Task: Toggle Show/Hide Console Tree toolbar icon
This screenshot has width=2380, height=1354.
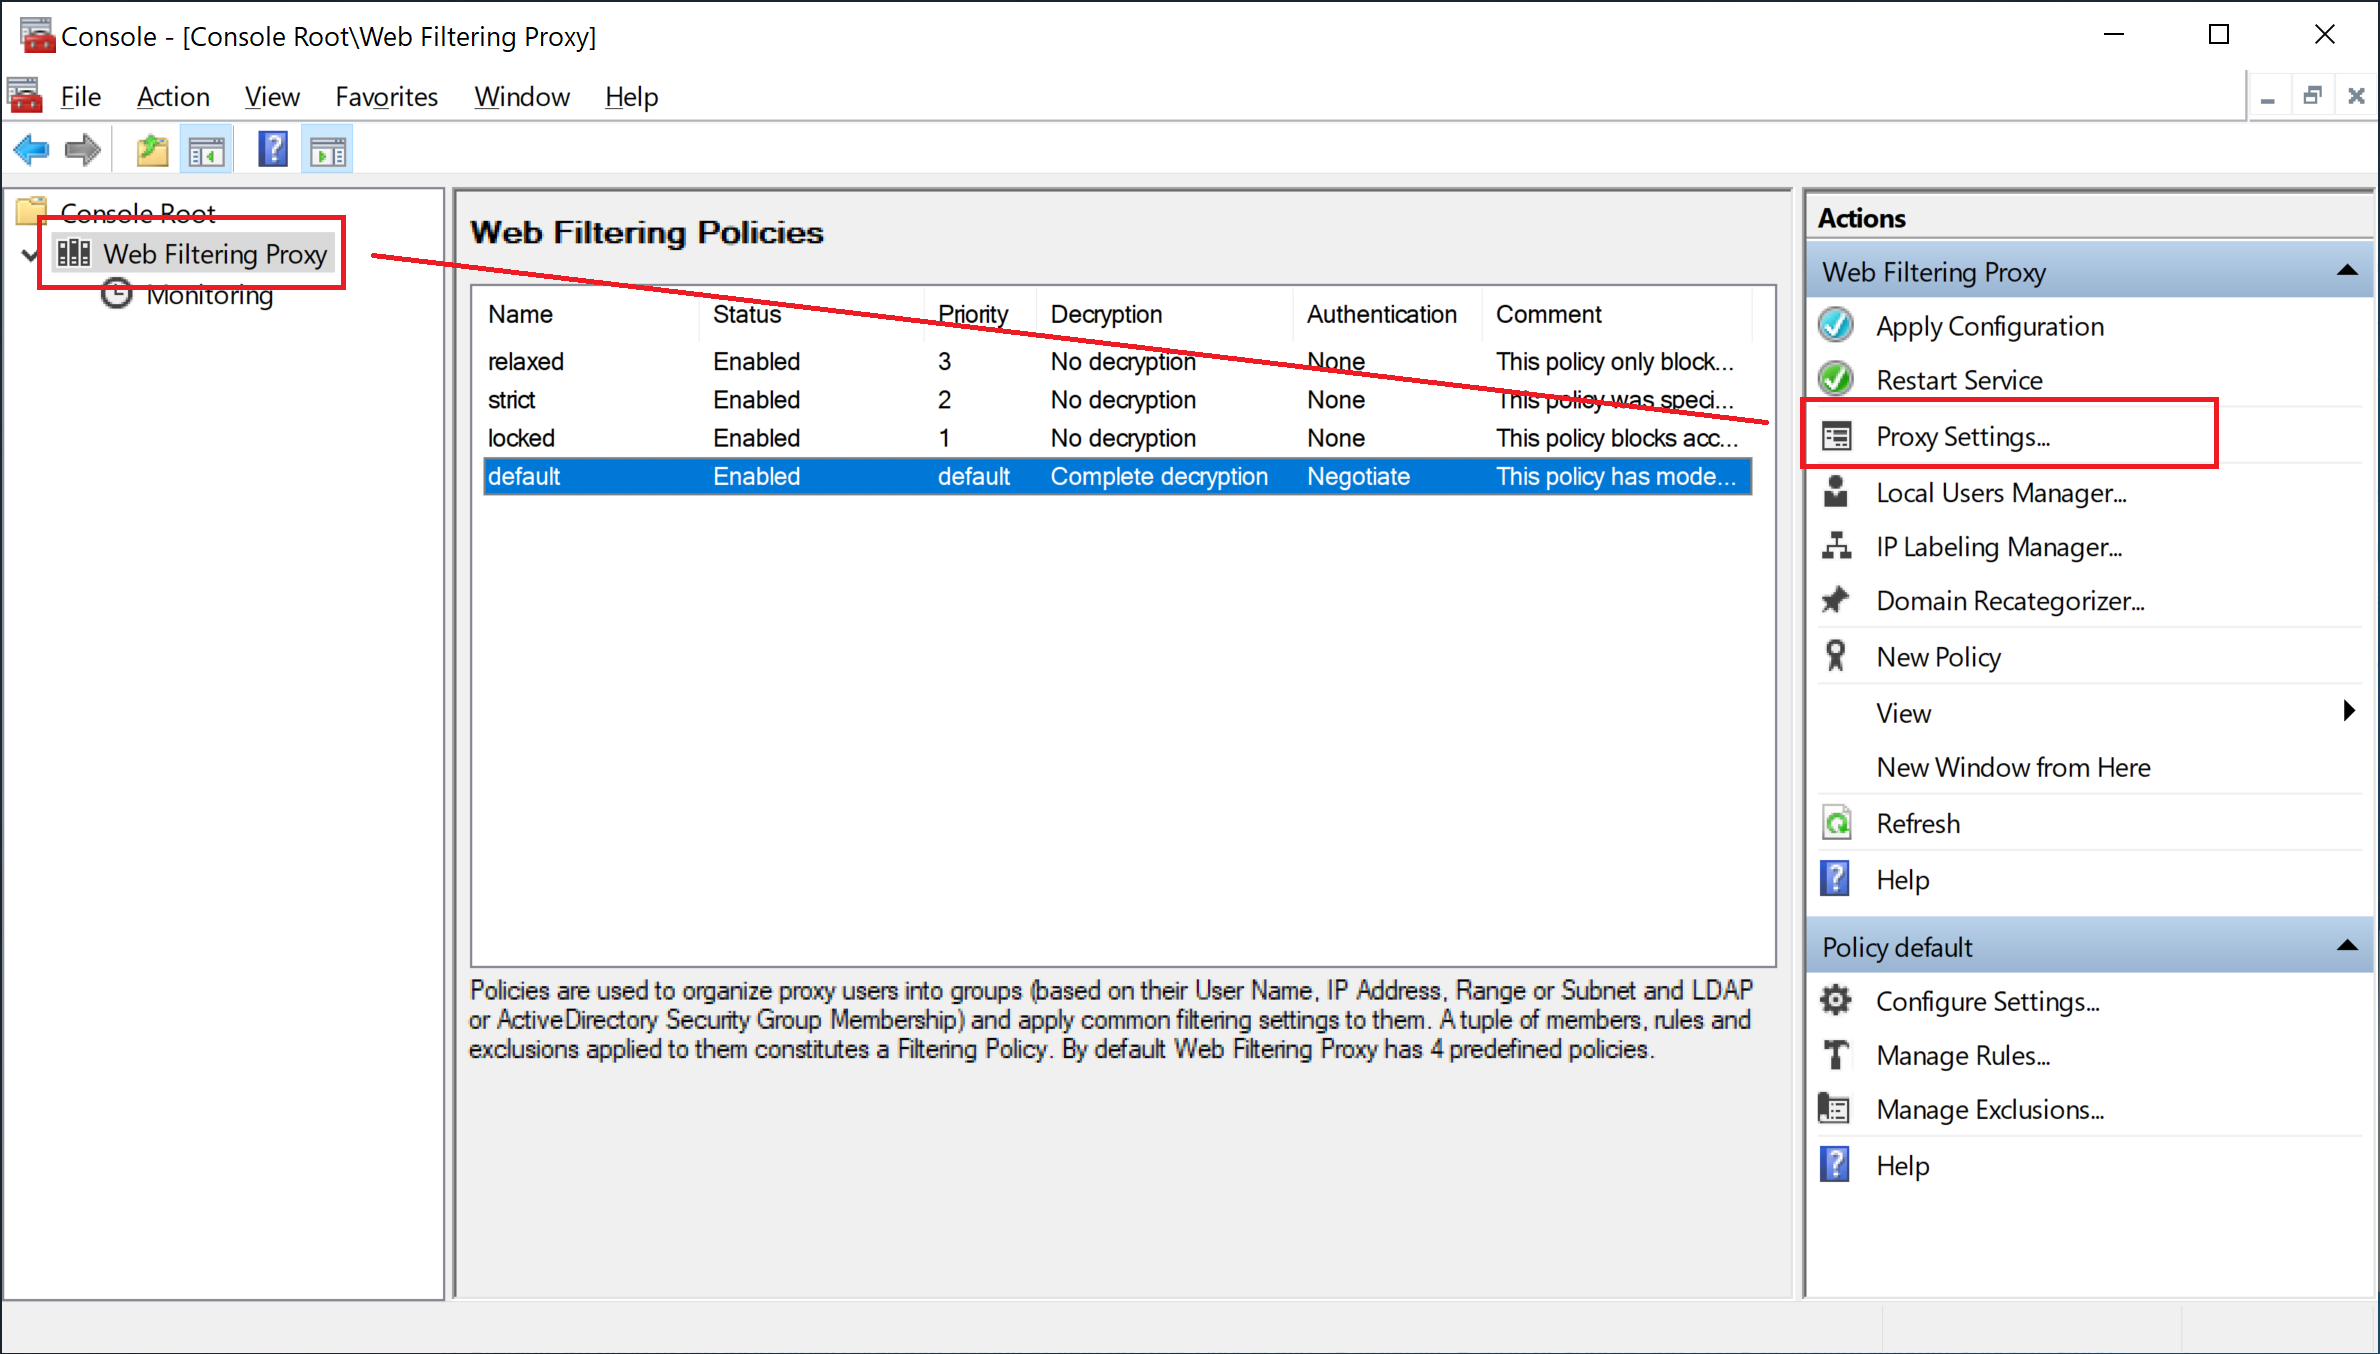Action: tap(206, 151)
